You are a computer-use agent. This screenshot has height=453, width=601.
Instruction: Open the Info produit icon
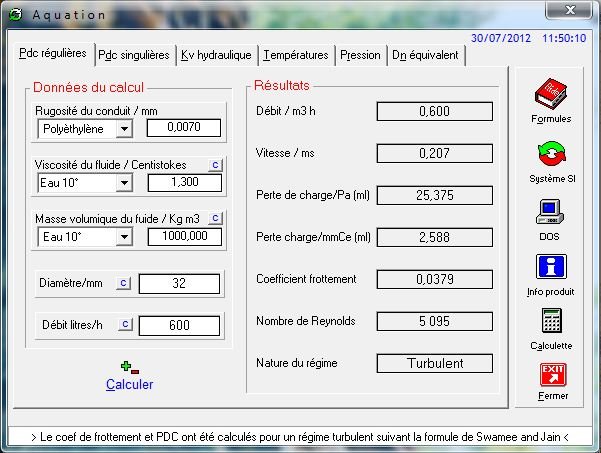tap(551, 268)
